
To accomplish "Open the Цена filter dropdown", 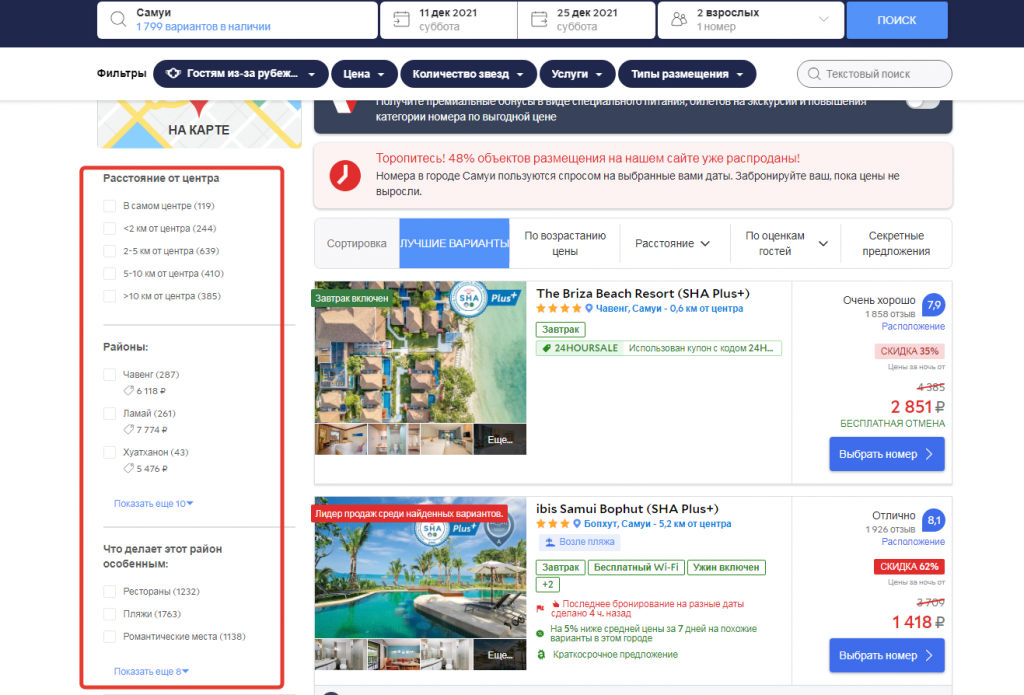I will coord(364,74).
